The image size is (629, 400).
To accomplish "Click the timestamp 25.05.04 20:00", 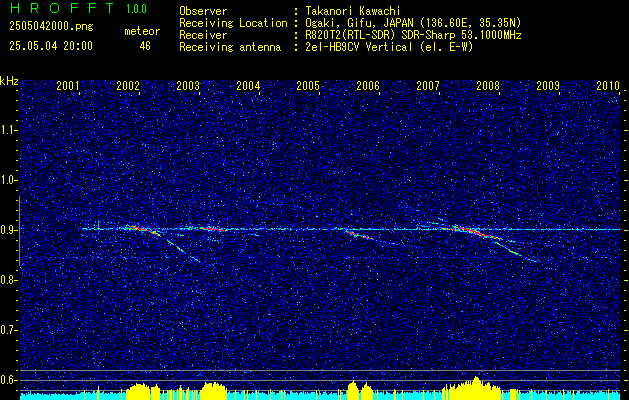I will (x=51, y=46).
